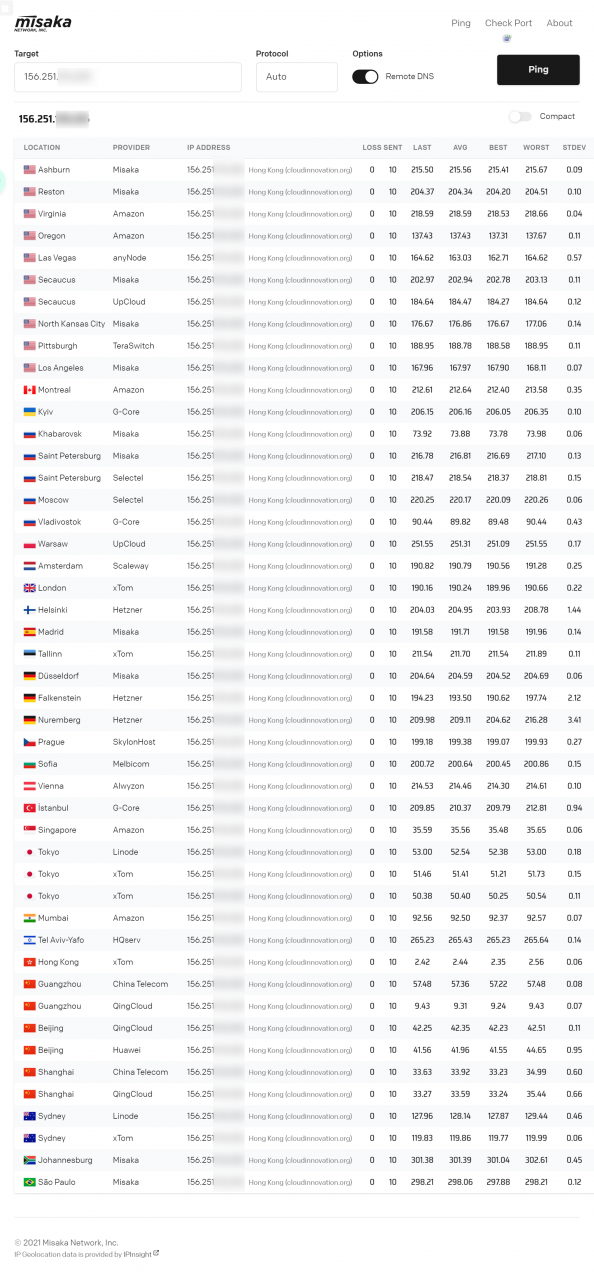
Task: Select the Ping nav item
Action: tap(461, 23)
